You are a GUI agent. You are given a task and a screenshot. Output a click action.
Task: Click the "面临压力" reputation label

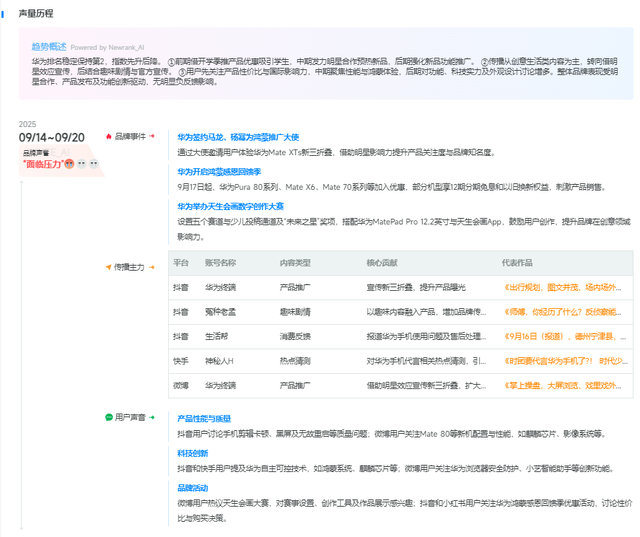click(44, 164)
